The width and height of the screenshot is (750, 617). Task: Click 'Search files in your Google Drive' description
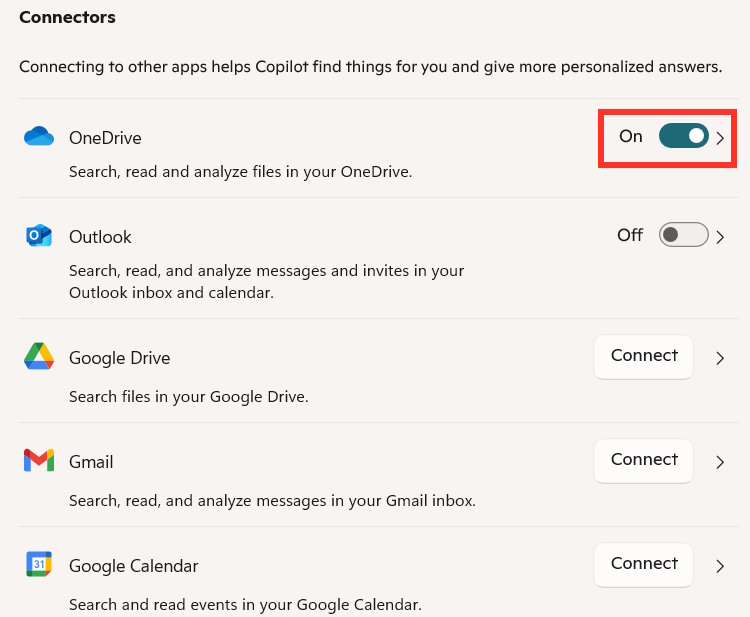point(188,397)
